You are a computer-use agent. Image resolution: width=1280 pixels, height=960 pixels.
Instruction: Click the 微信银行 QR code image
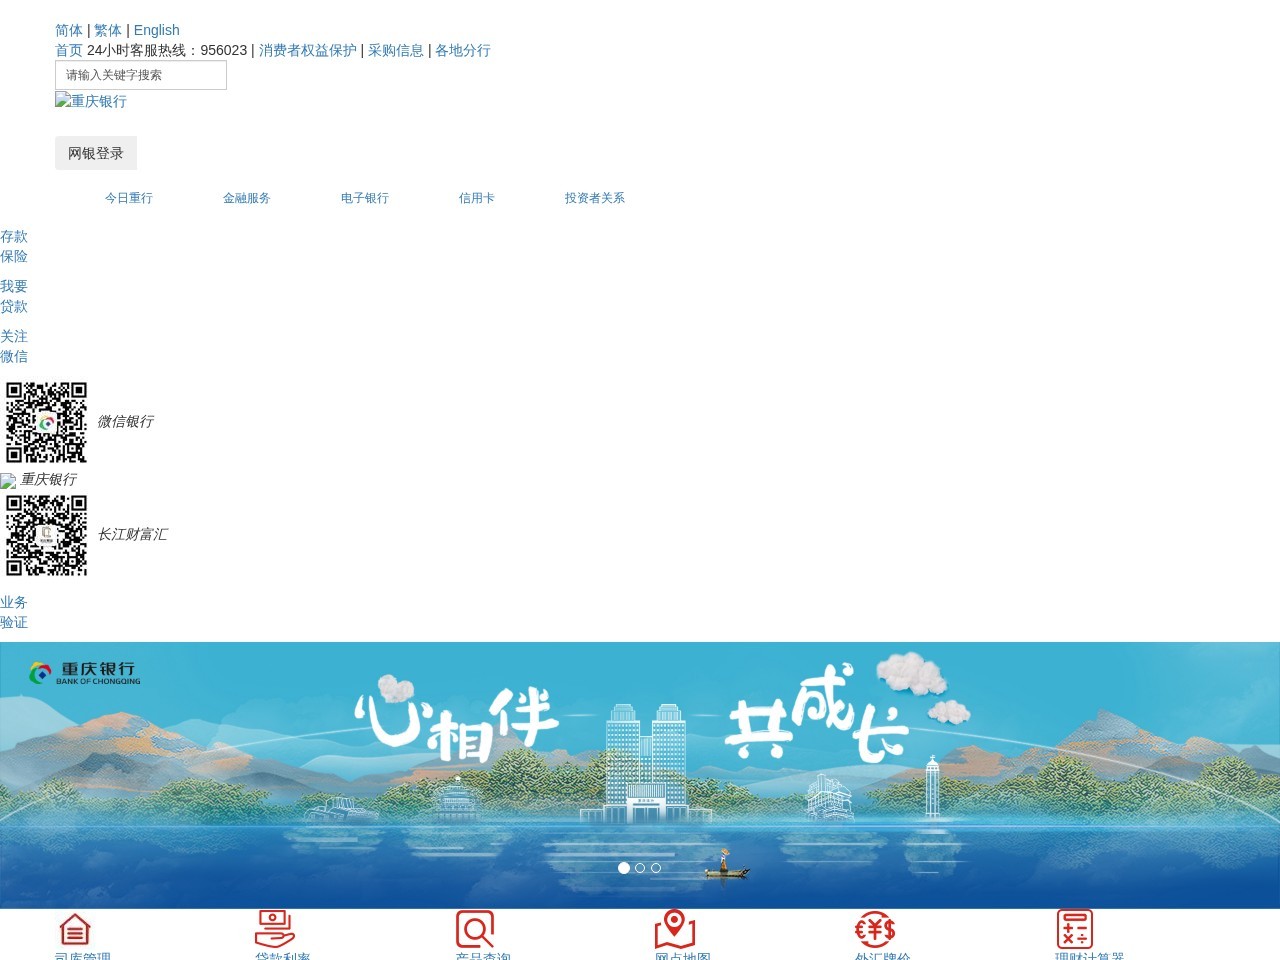(46, 422)
